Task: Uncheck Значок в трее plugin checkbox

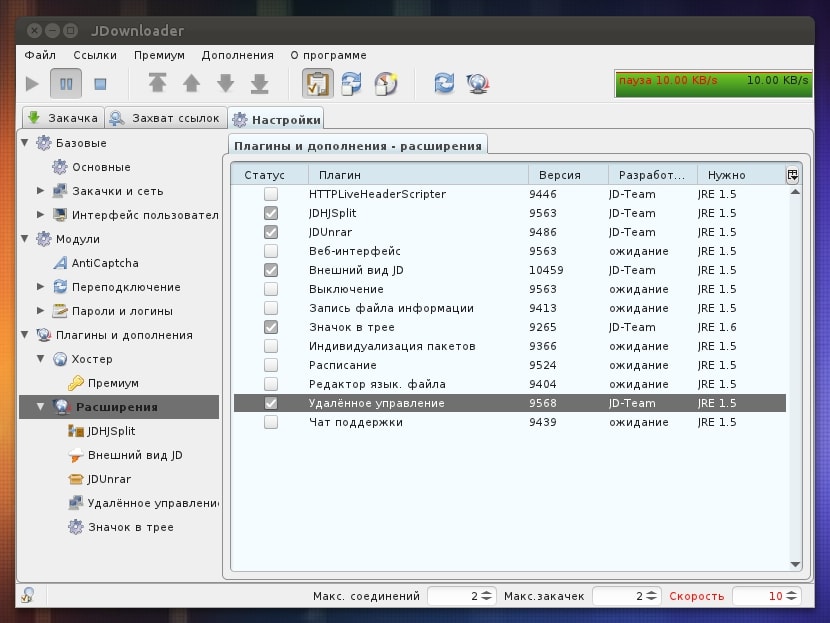Action: [x=271, y=327]
